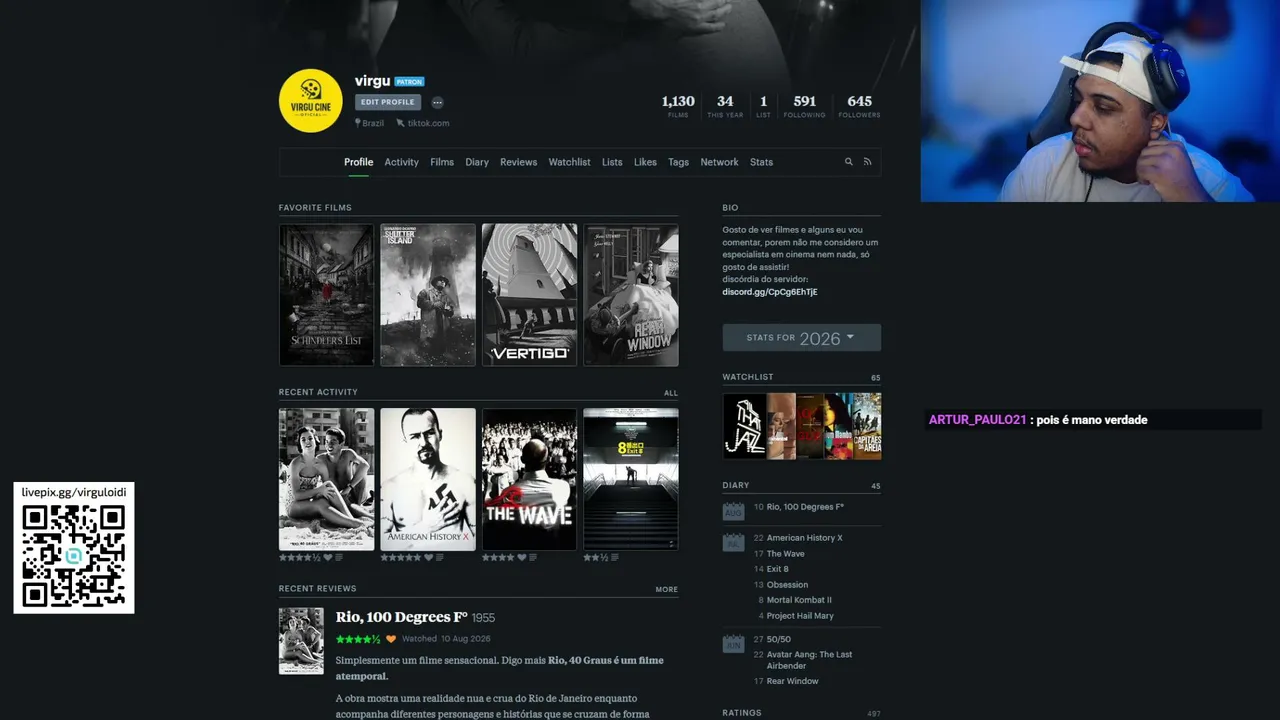Screen dimensions: 1280x720
Task: Open the 1,130 Films stat
Action: [x=678, y=106]
